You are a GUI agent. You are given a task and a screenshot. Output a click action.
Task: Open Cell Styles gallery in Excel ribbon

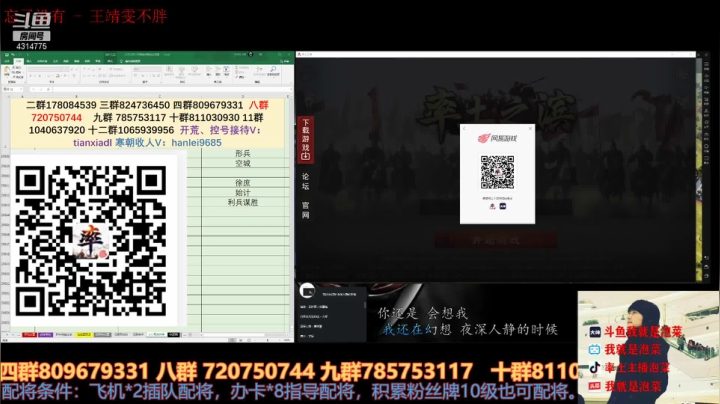pyautogui.click(x=194, y=70)
